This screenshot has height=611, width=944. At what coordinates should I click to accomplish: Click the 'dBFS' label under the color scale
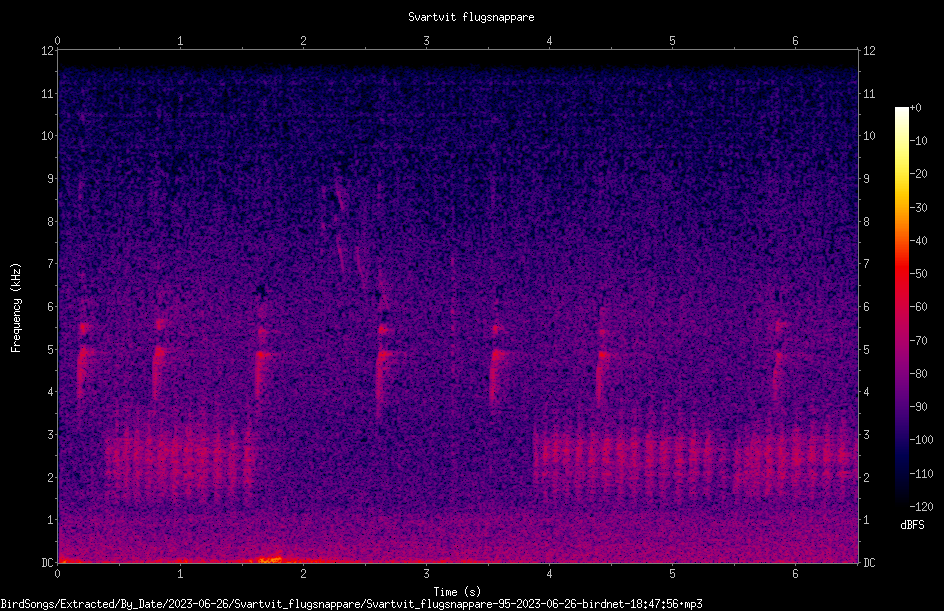click(x=913, y=525)
